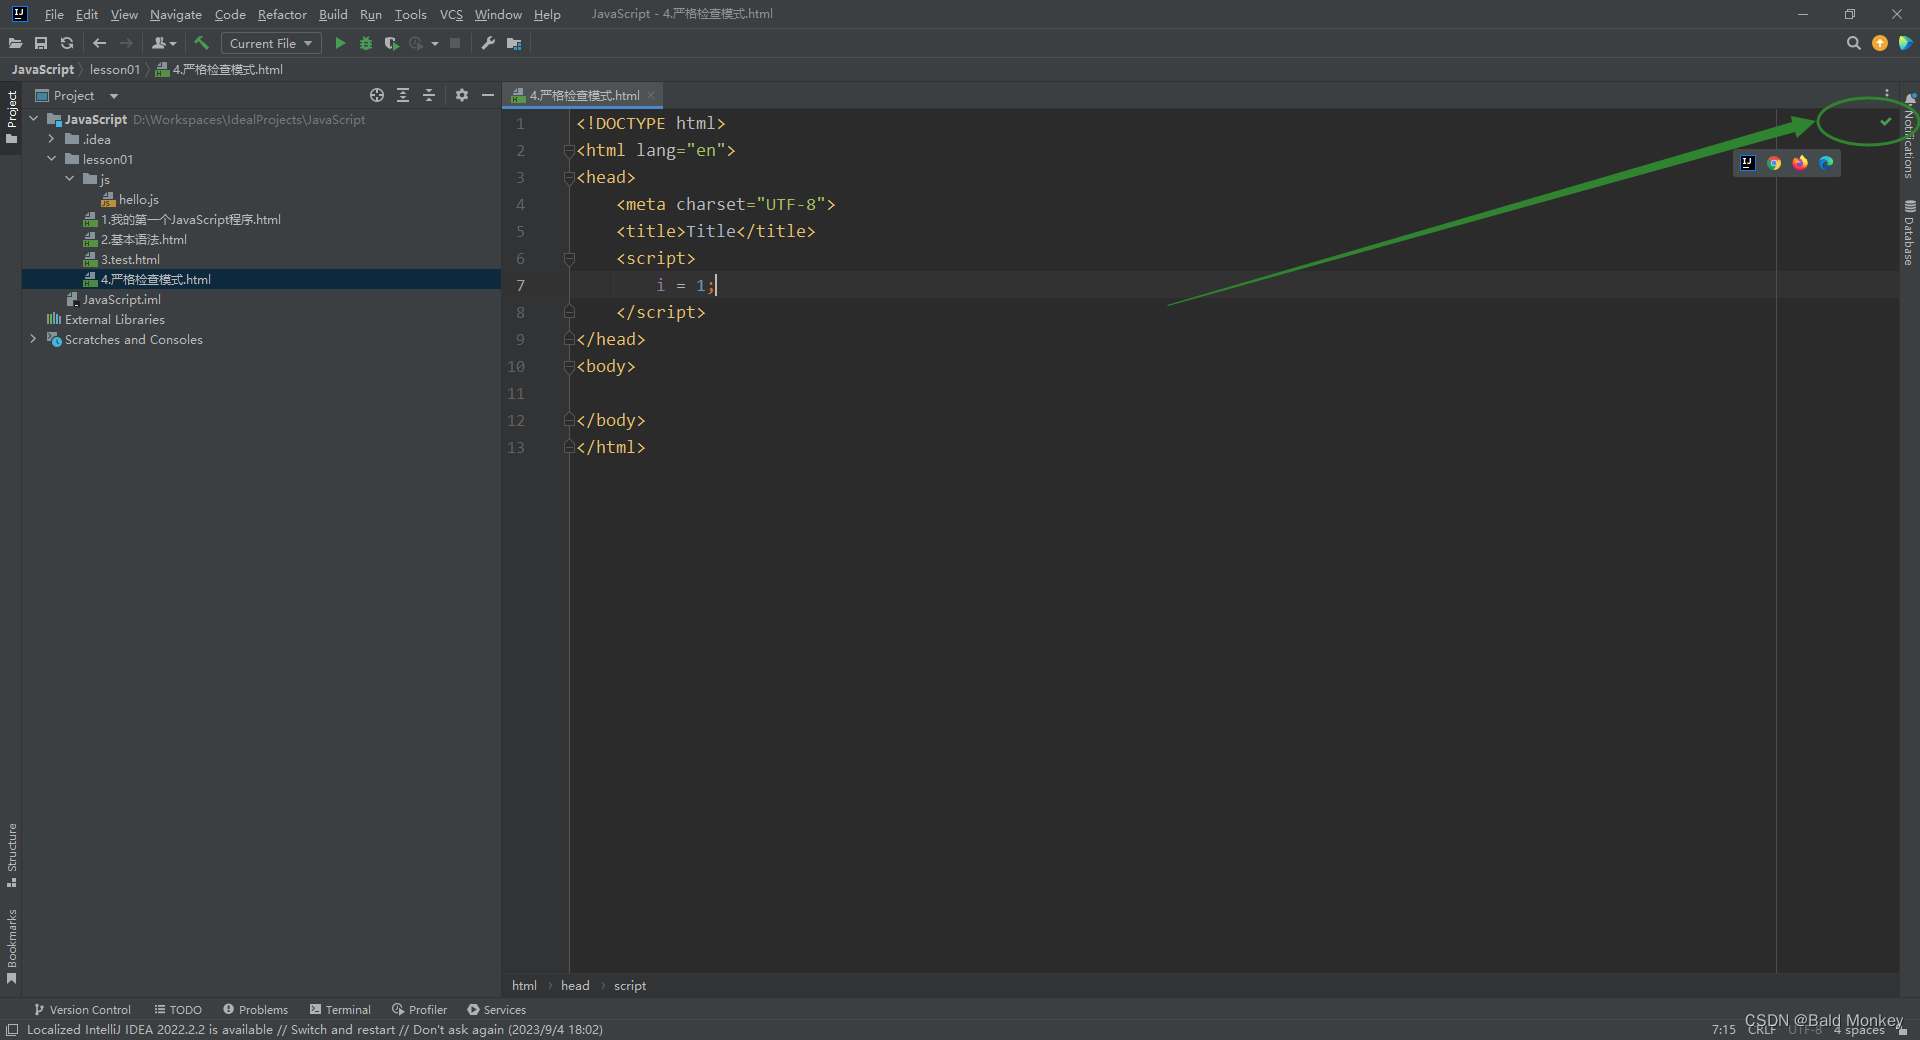
Task: Click line number 7 in the gutter
Action: pos(520,286)
